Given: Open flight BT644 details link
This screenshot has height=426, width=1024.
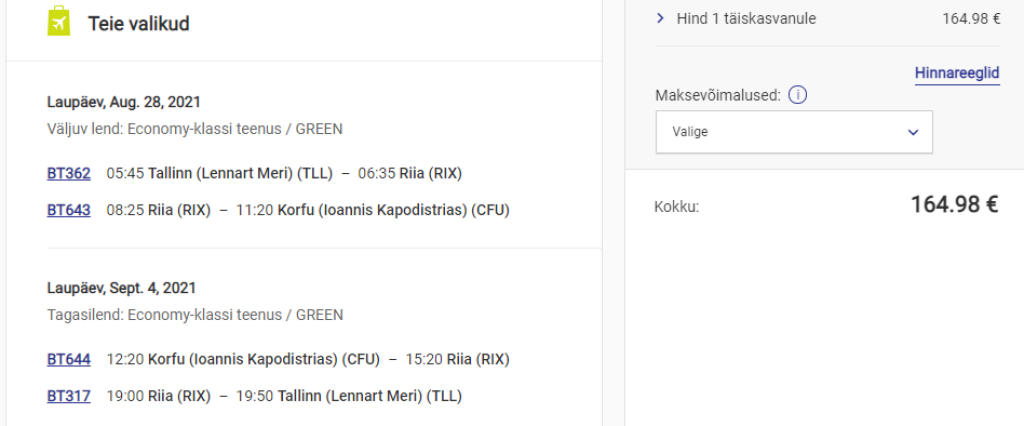Looking at the screenshot, I should coord(69,359).
